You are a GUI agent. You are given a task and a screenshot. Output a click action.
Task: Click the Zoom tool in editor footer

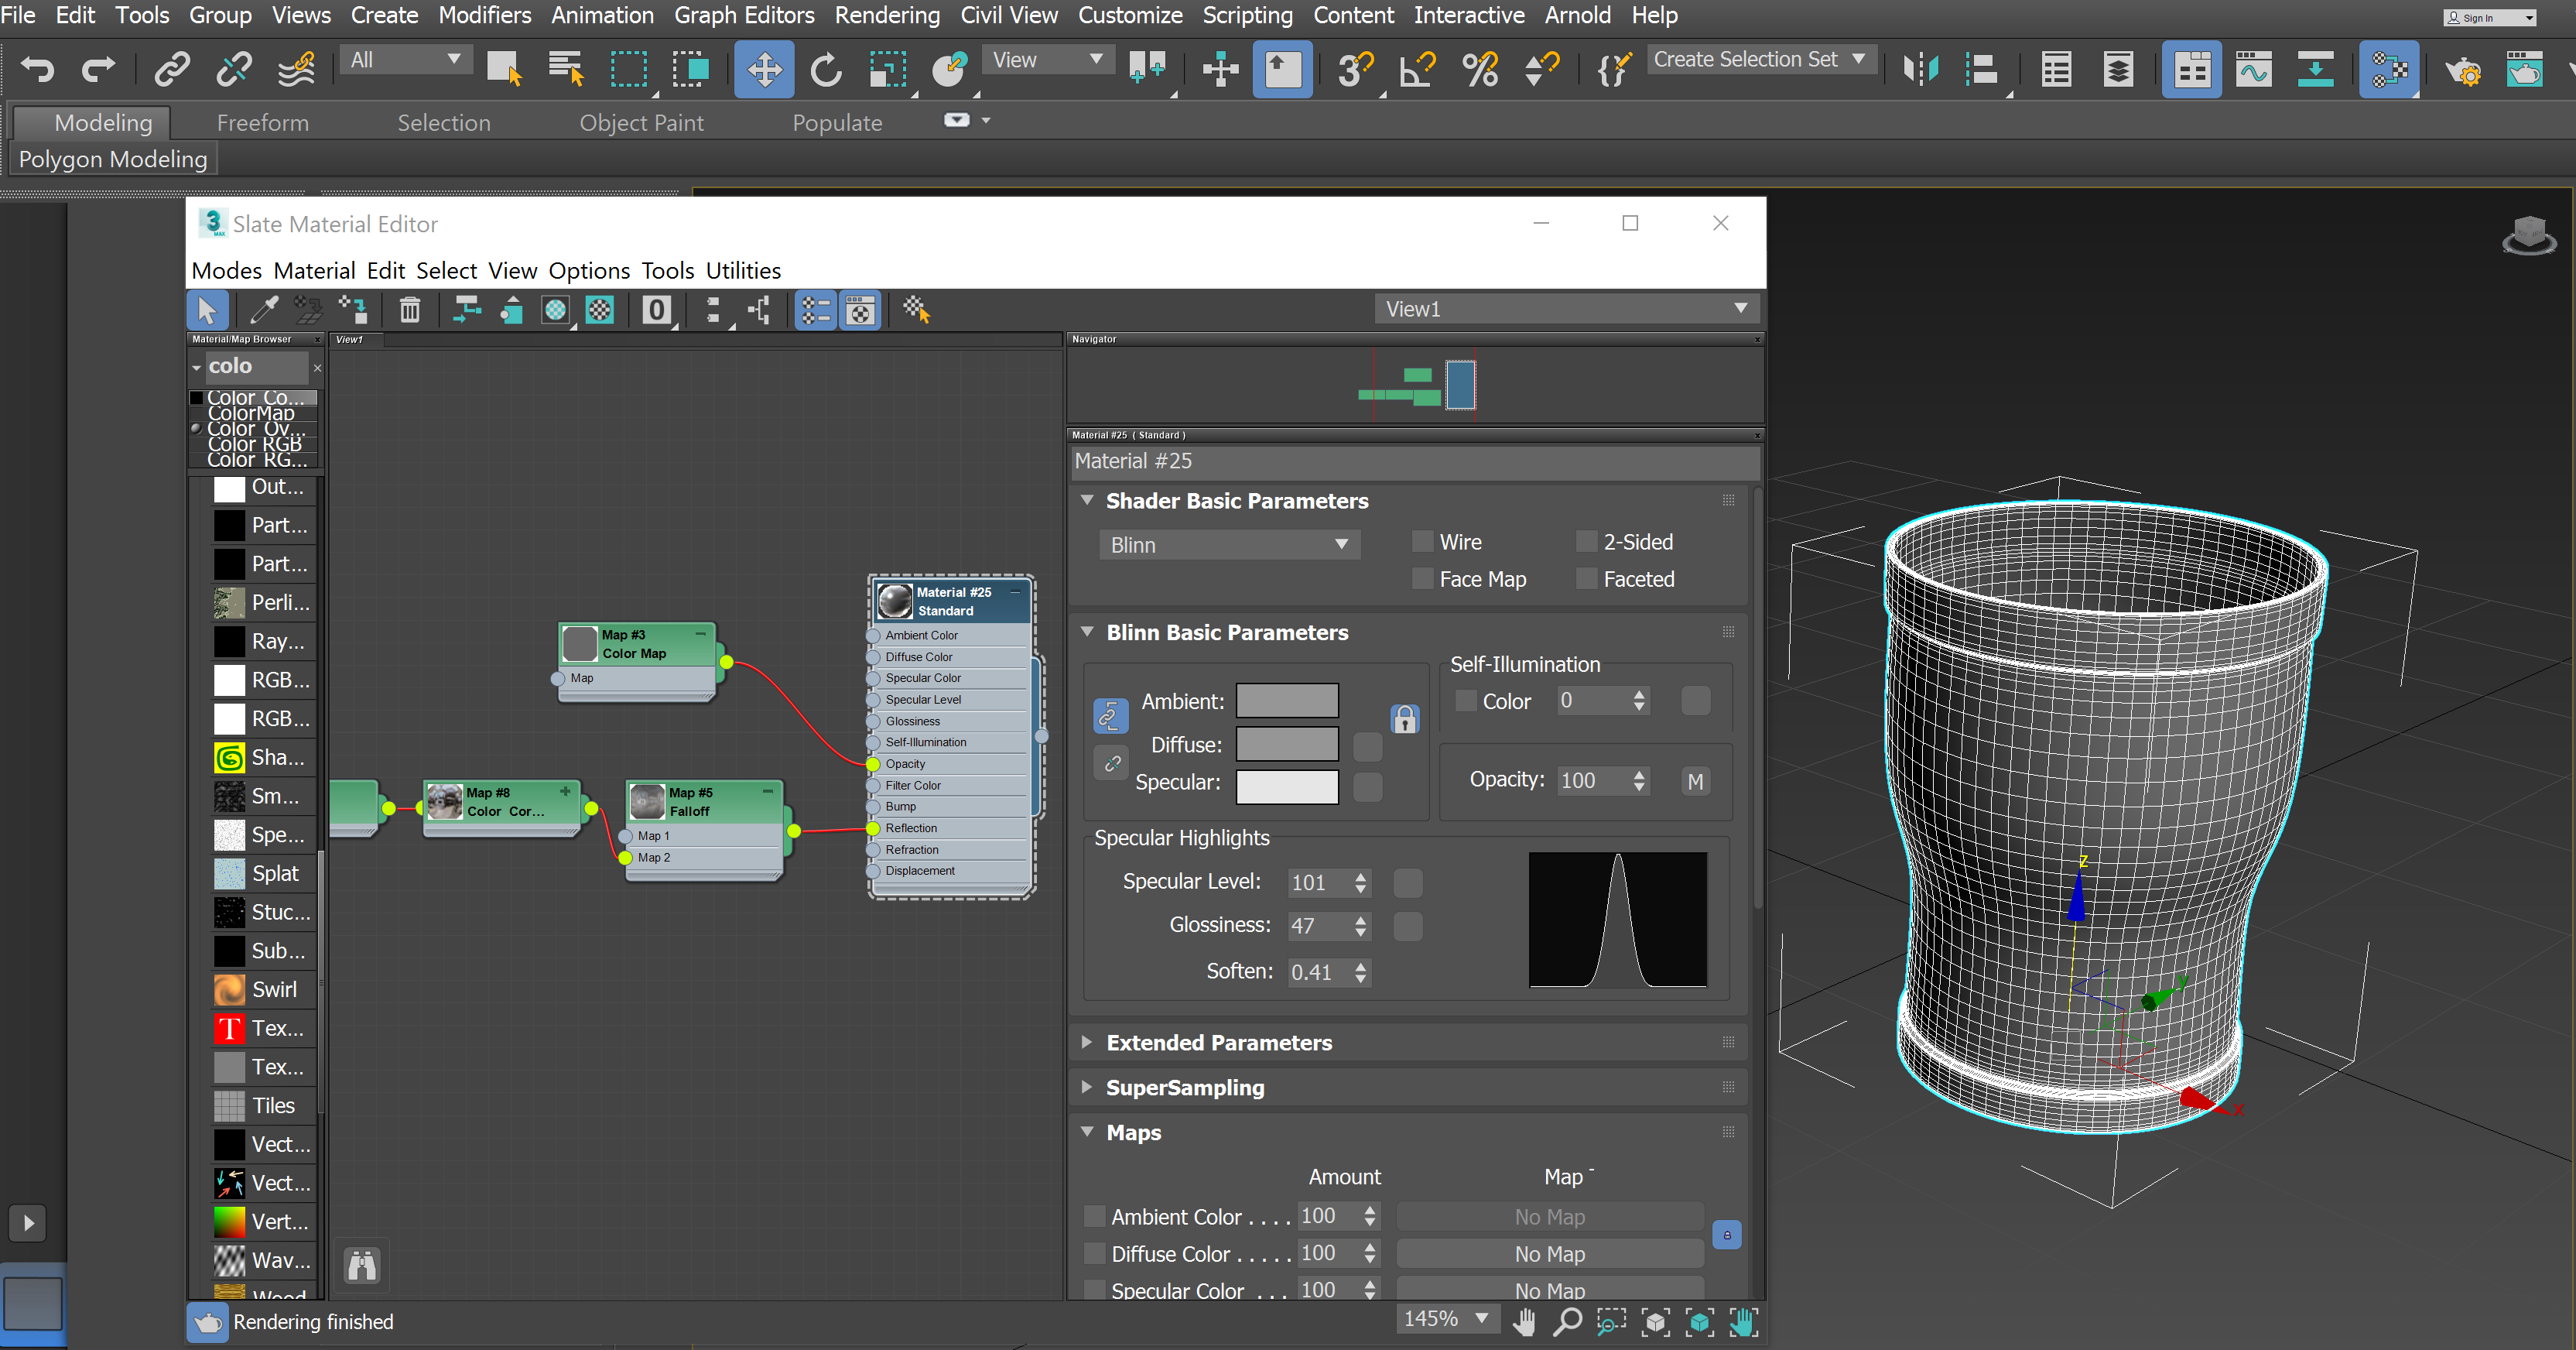[1567, 1321]
